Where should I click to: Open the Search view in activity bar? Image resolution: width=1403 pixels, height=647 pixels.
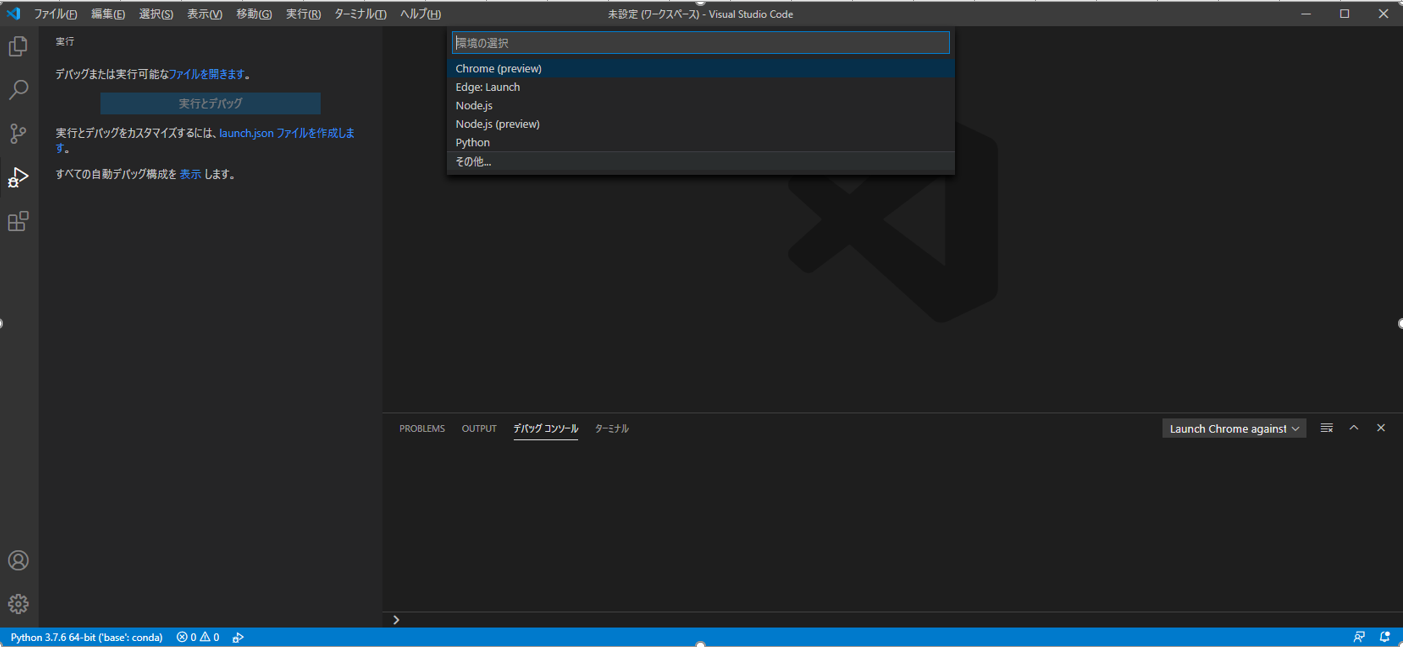(x=18, y=90)
